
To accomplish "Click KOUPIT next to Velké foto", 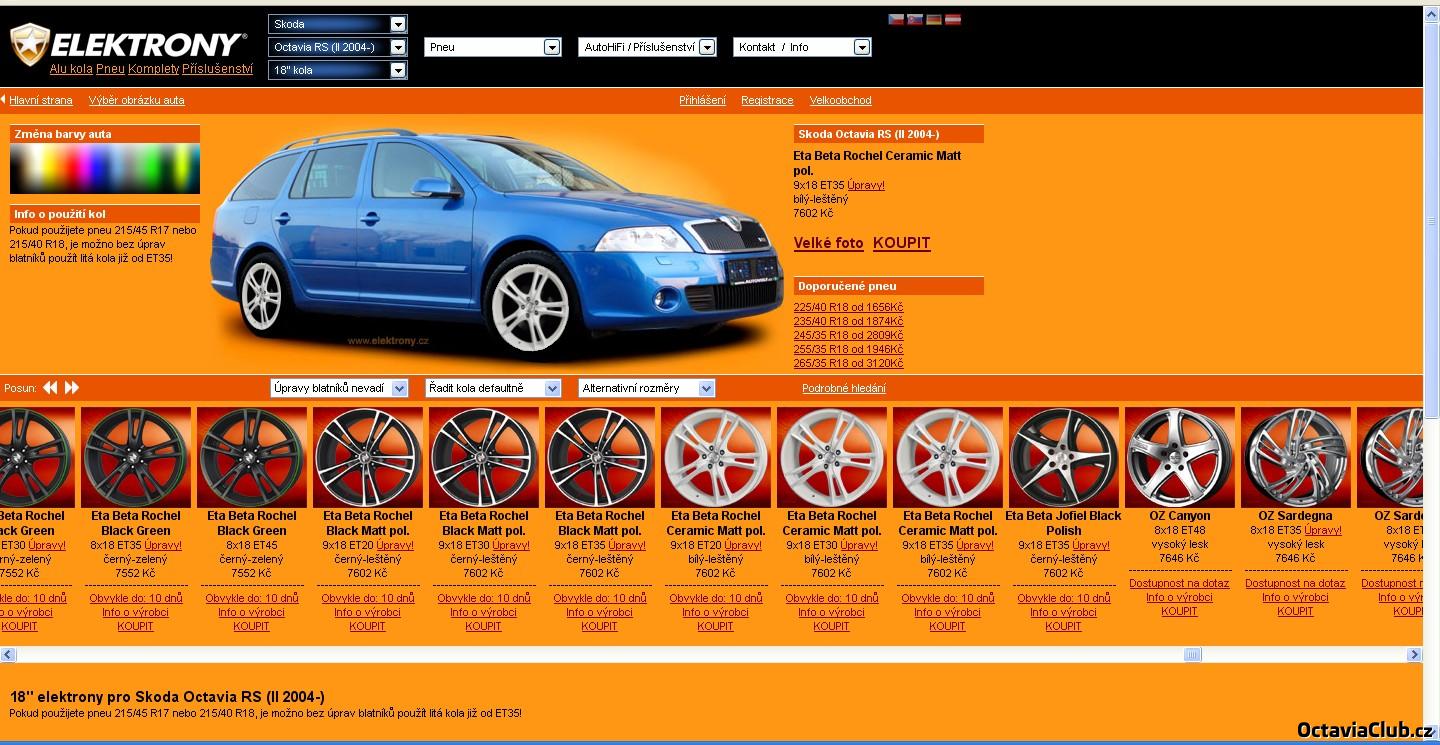I will point(901,243).
